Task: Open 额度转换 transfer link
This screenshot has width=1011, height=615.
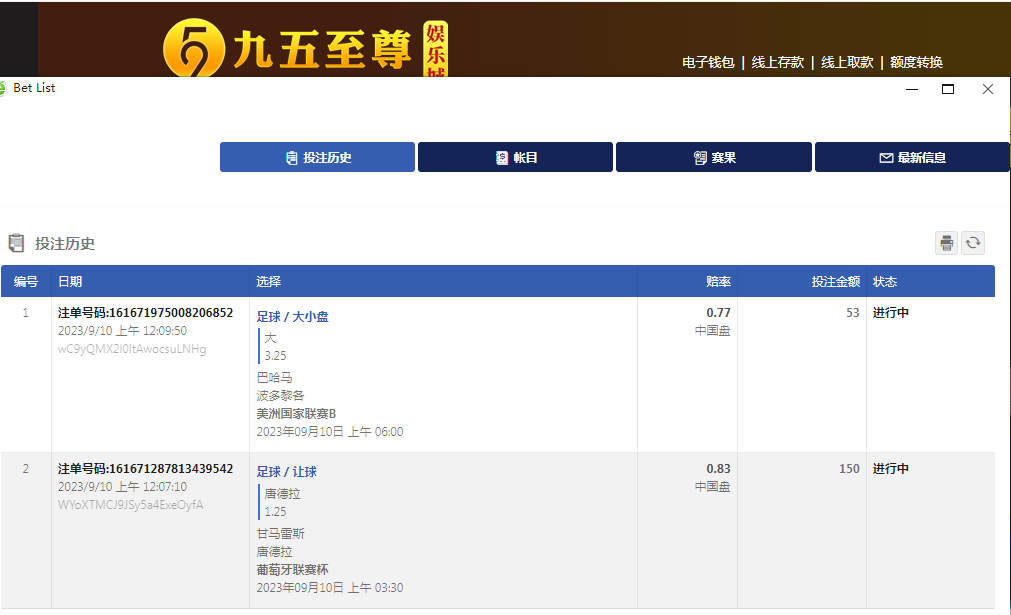Action: point(916,63)
